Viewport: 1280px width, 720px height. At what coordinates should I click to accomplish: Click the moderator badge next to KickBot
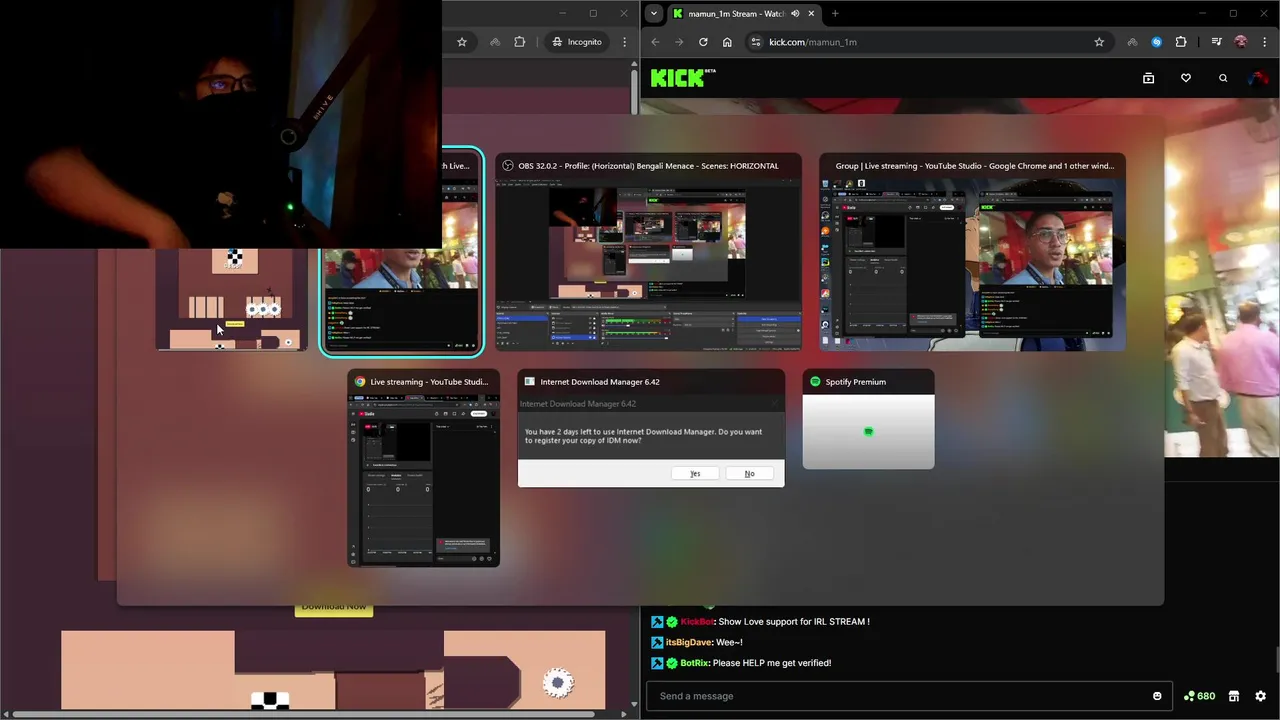[x=657, y=622]
